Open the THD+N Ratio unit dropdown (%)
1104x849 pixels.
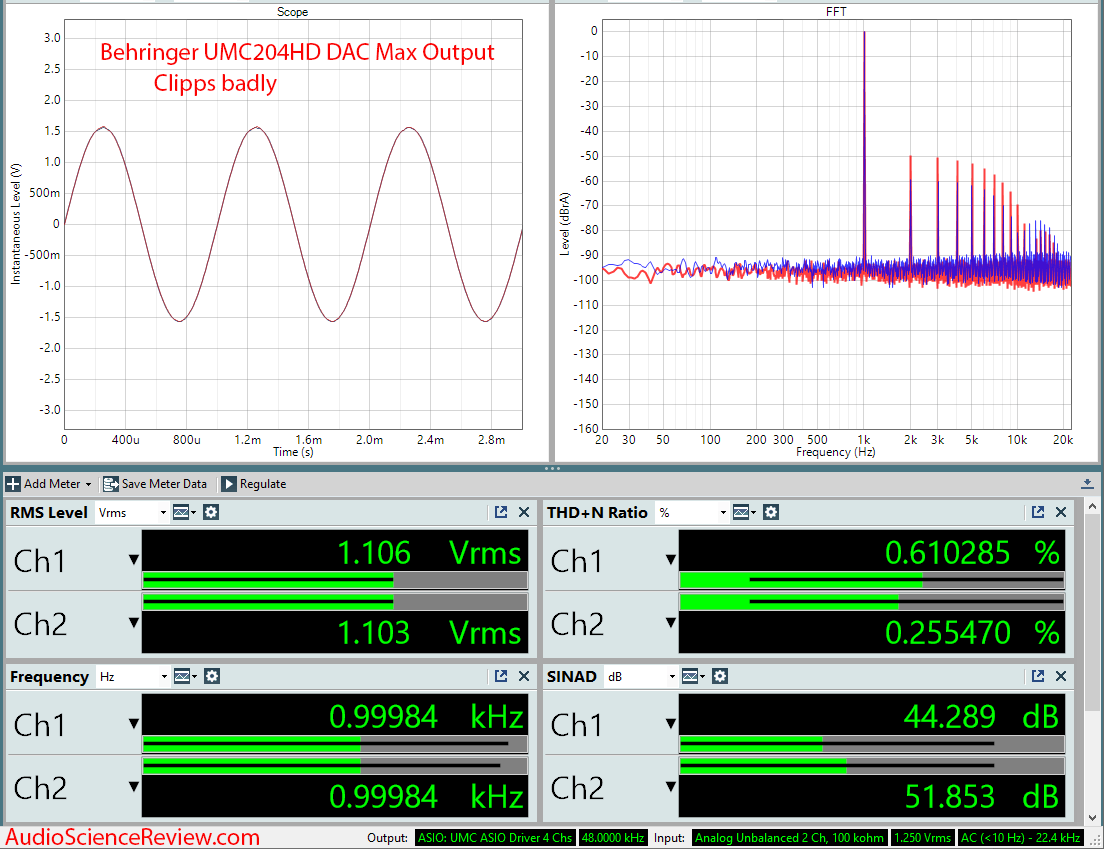[x=692, y=512]
